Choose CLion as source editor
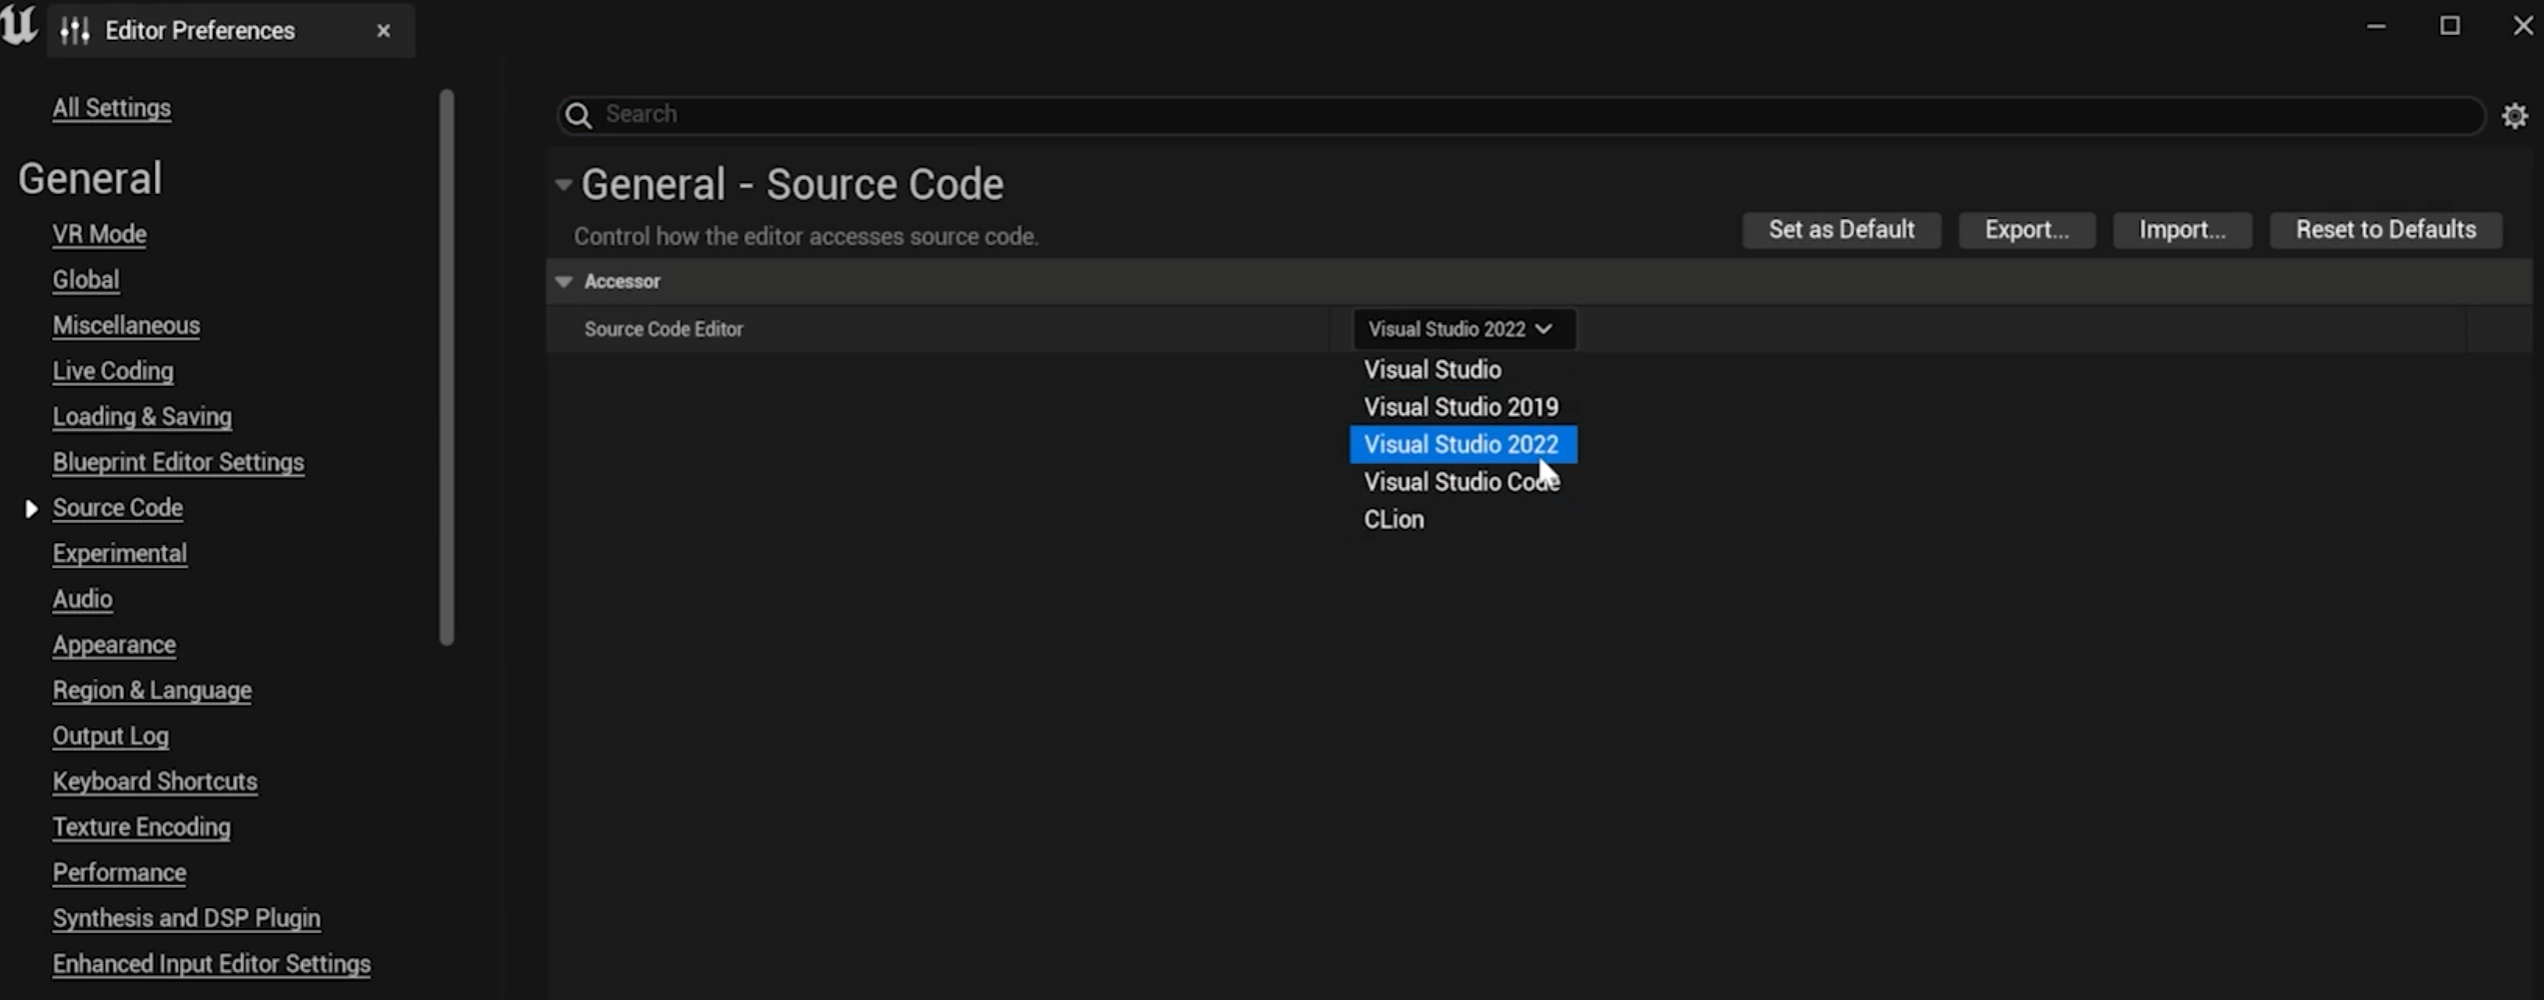This screenshot has height=1000, width=2544. pyautogui.click(x=1394, y=520)
